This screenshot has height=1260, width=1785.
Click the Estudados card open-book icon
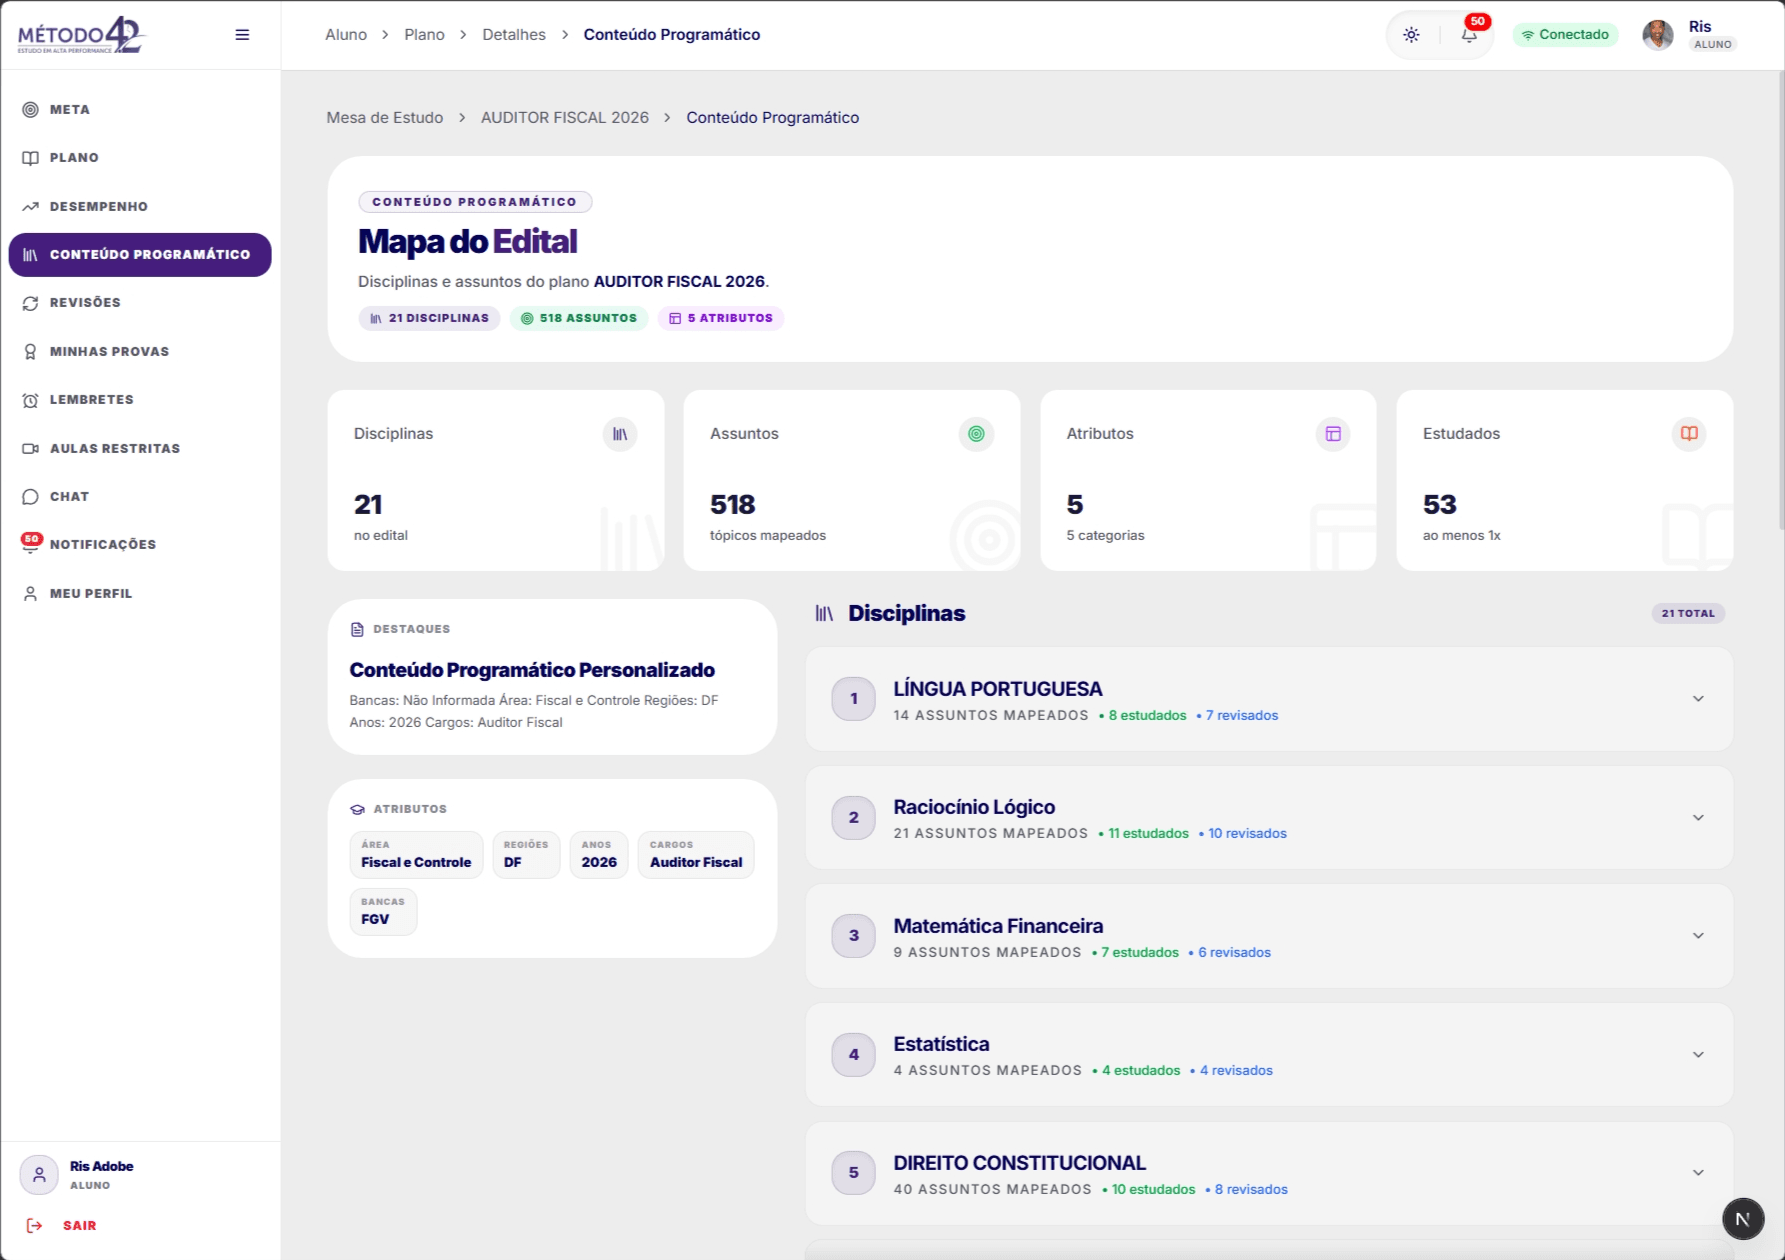[1689, 434]
